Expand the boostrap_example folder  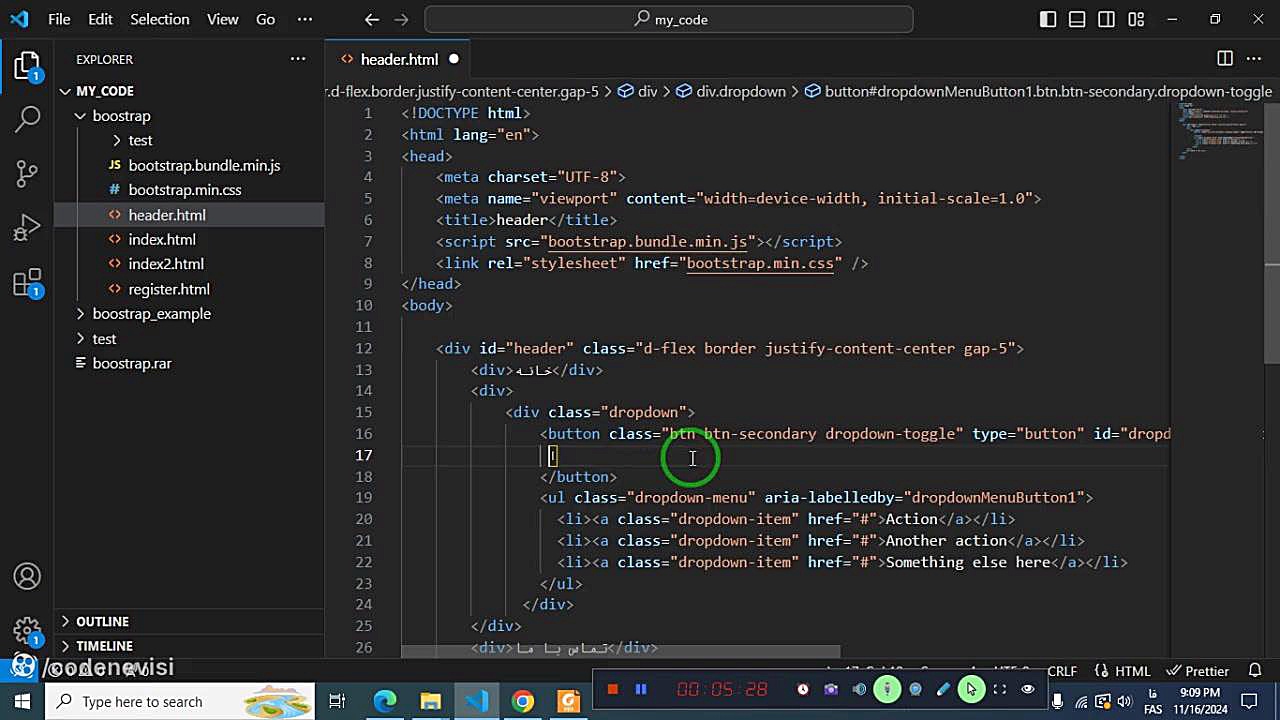point(151,314)
